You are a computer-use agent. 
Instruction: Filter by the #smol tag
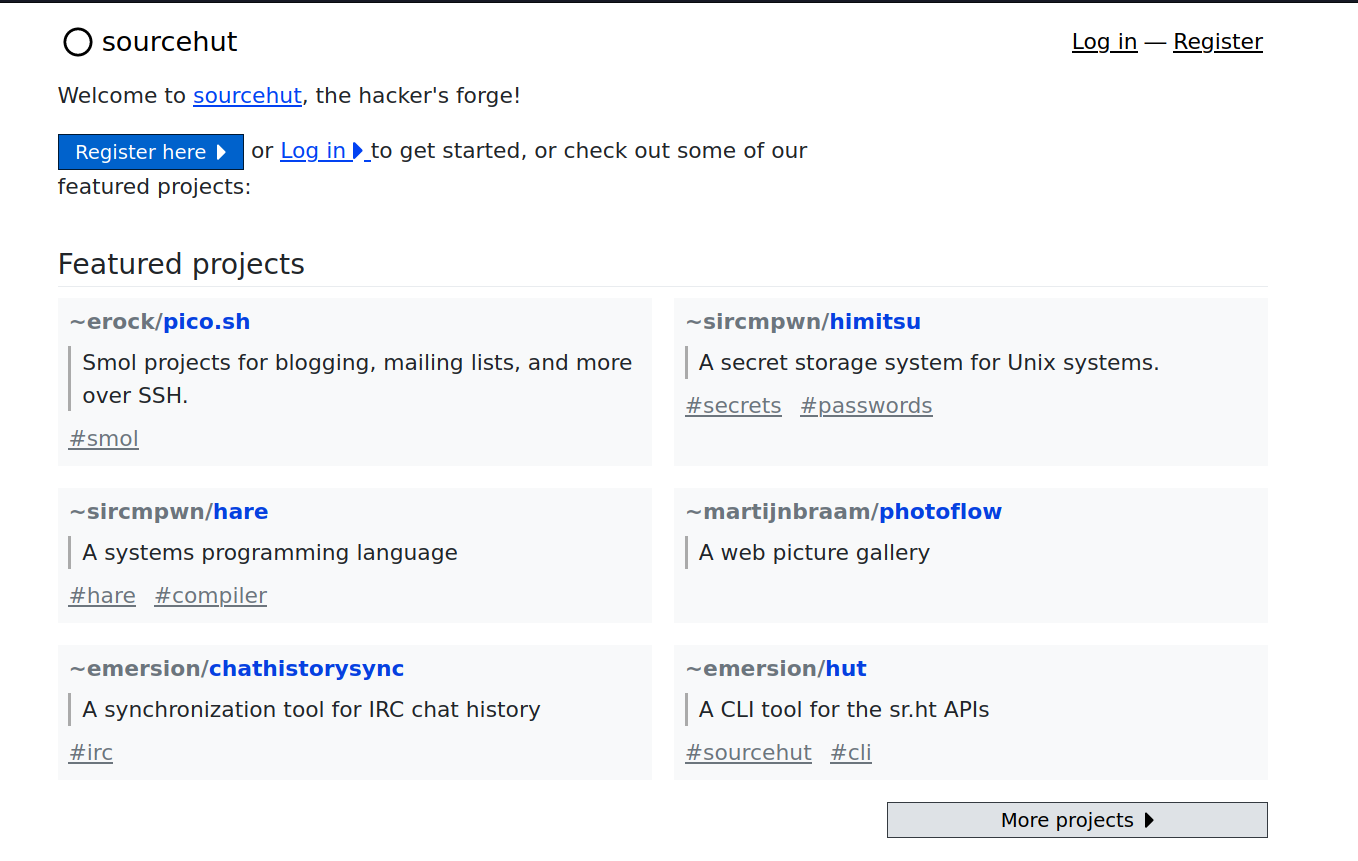104,439
